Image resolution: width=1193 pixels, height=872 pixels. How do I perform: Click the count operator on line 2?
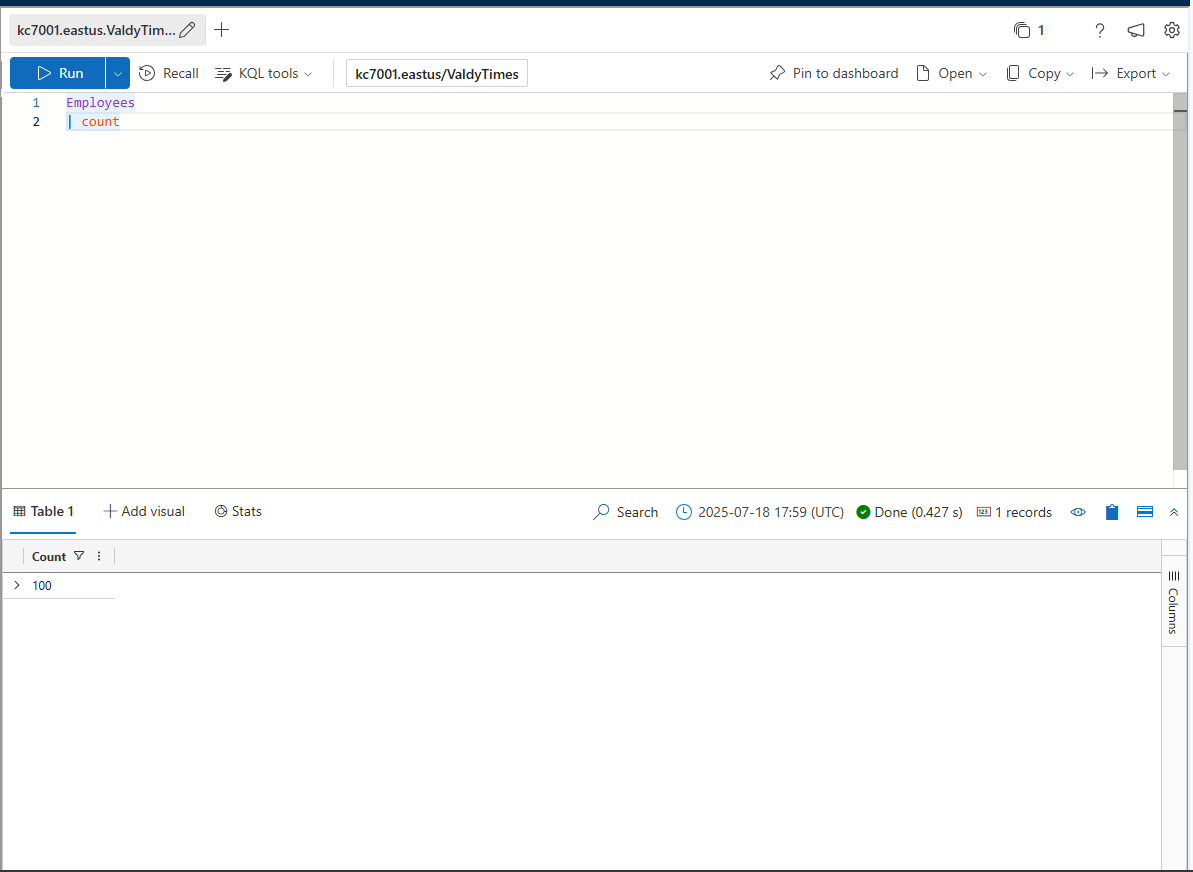tap(100, 122)
